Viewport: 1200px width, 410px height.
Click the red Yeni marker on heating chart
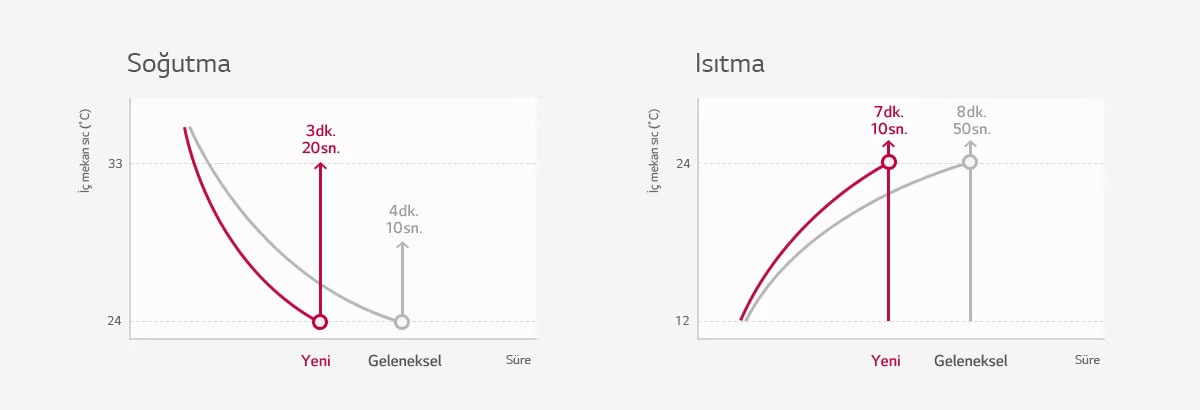point(888,162)
